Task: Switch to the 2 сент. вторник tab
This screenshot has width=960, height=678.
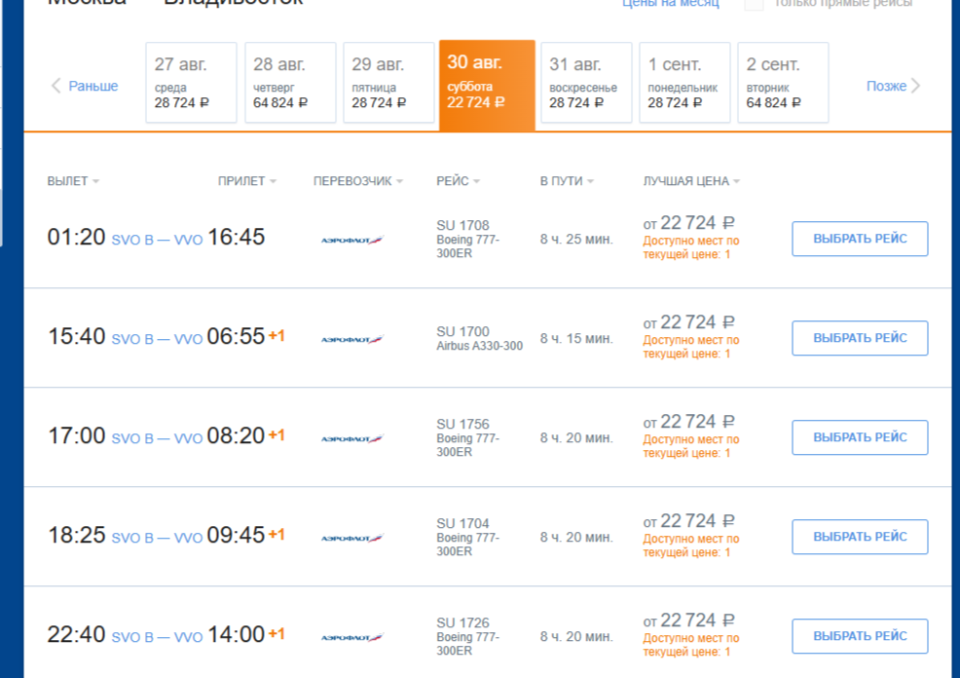Action: click(783, 82)
